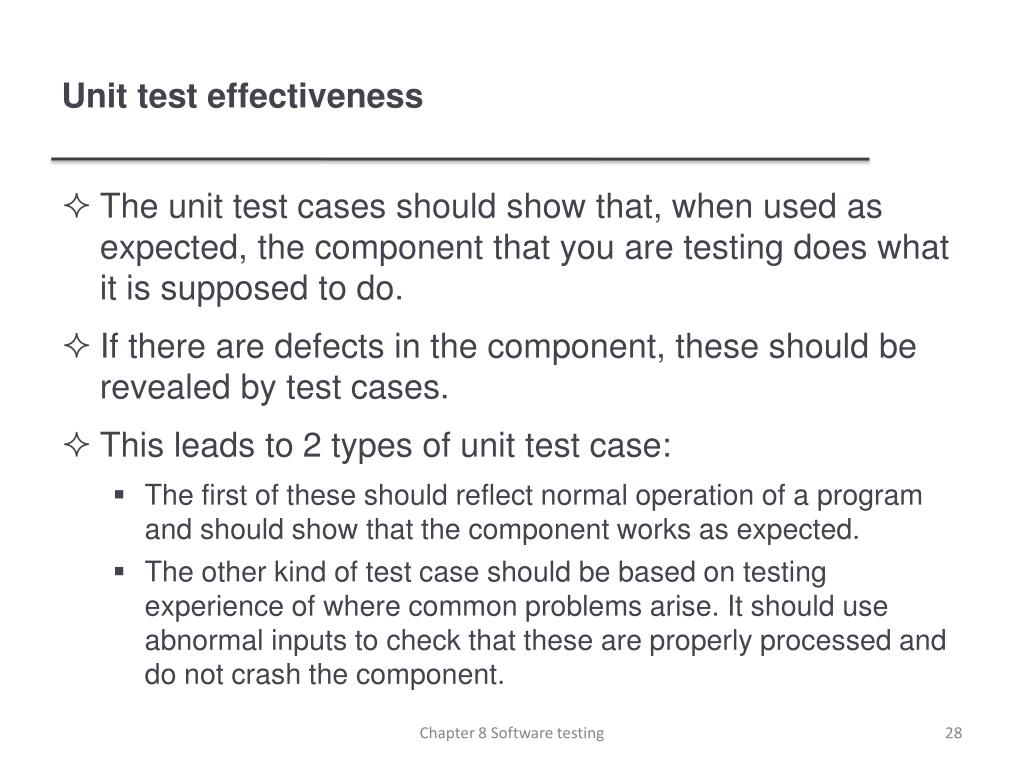Image resolution: width=1024 pixels, height=768 pixels.
Task: Click the diamond bullet before 'This leads to'
Action: (x=76, y=445)
